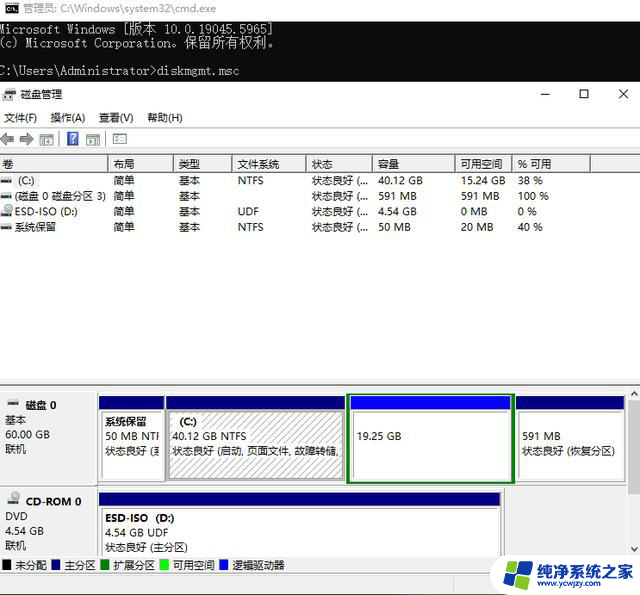Open the 操作(A) menu
This screenshot has width=640, height=595.
click(x=68, y=118)
